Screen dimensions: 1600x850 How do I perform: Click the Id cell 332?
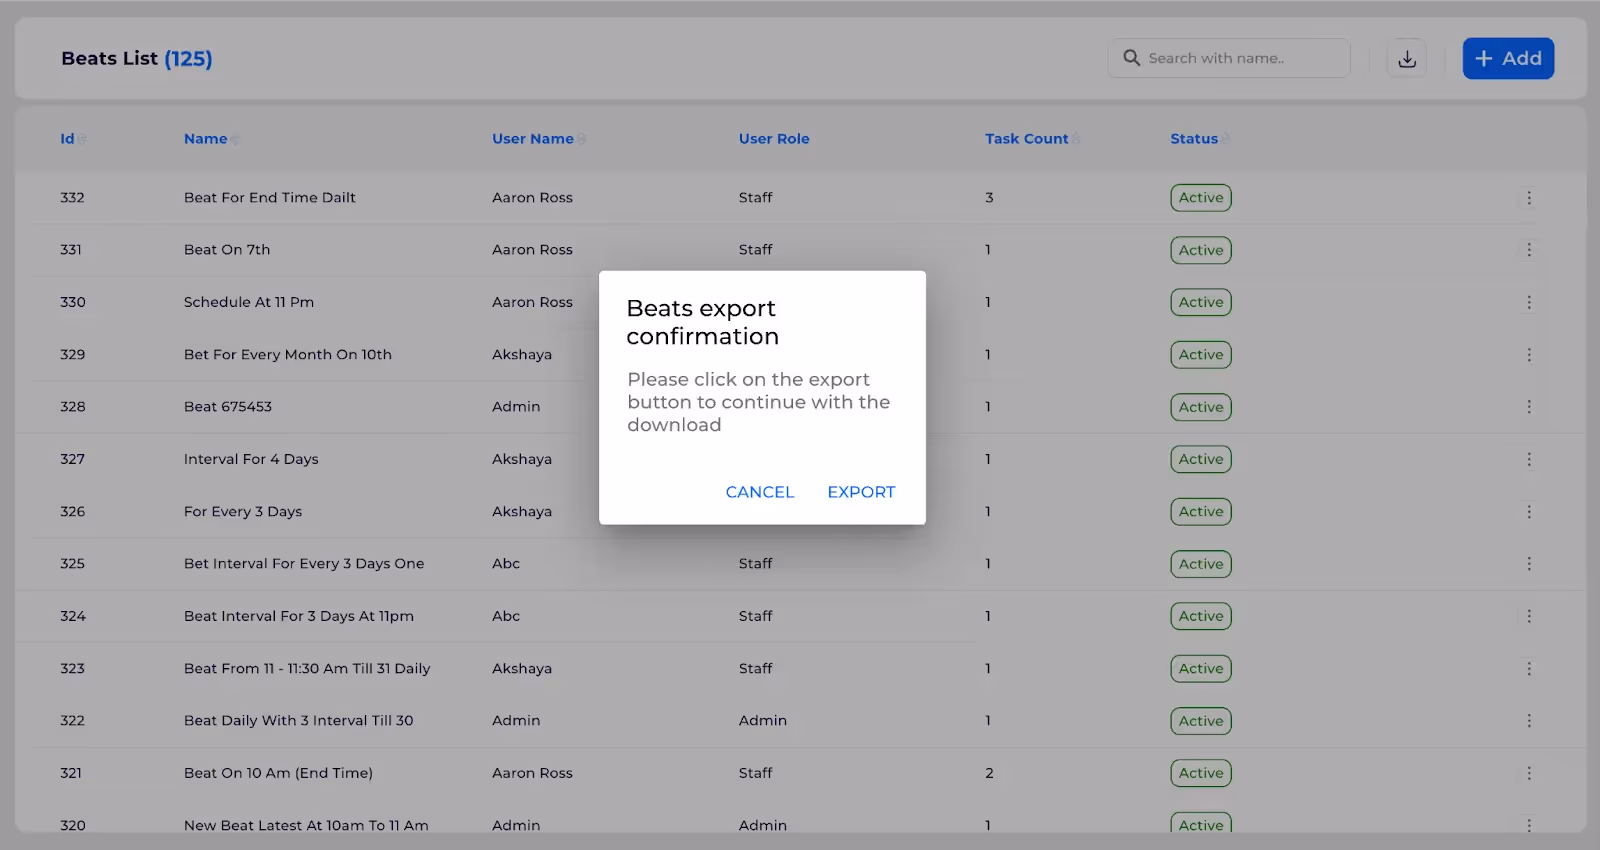[72, 198]
